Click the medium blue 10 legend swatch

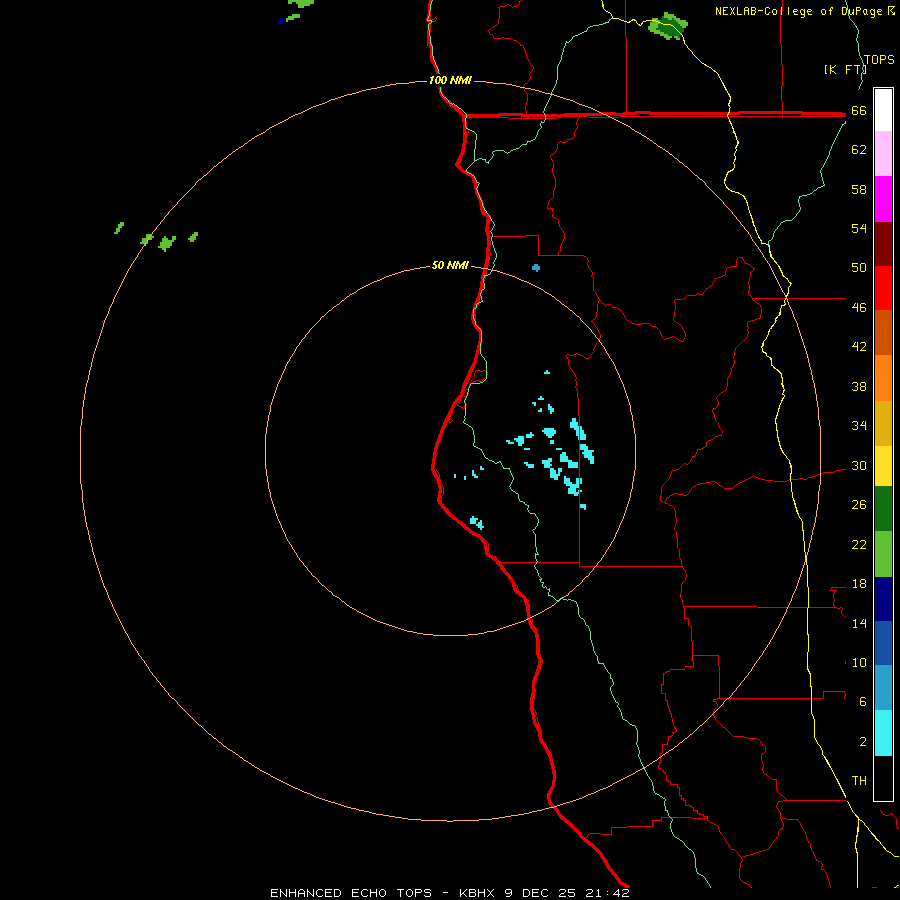pyautogui.click(x=883, y=643)
